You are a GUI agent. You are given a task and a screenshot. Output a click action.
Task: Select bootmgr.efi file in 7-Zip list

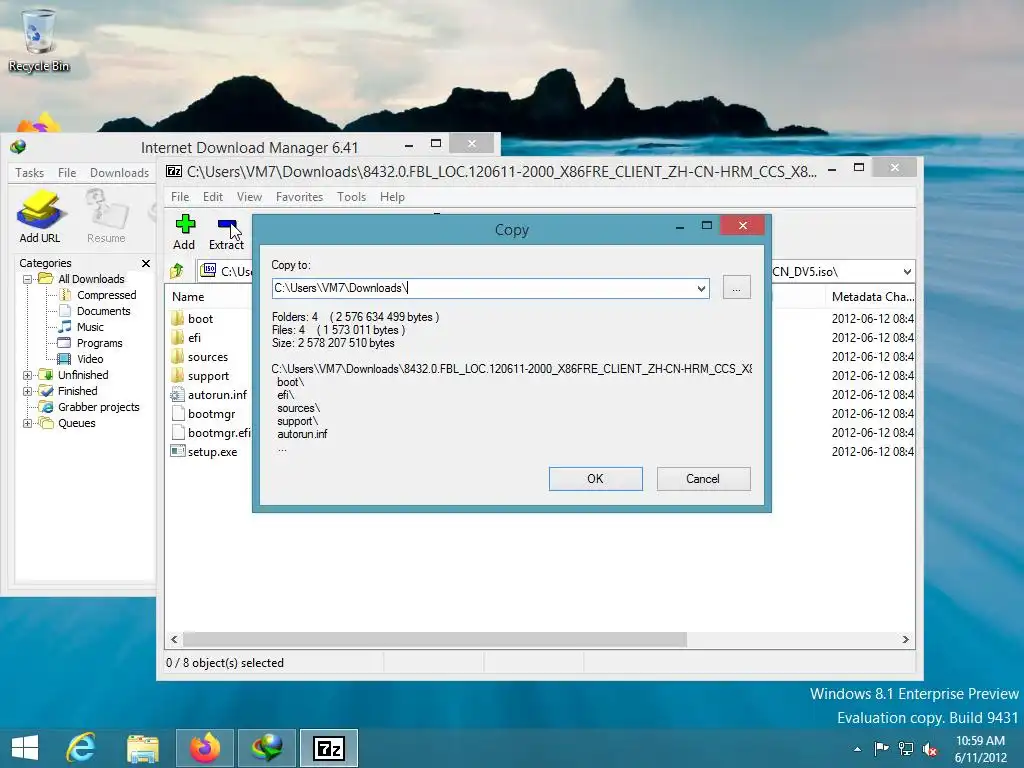click(219, 432)
